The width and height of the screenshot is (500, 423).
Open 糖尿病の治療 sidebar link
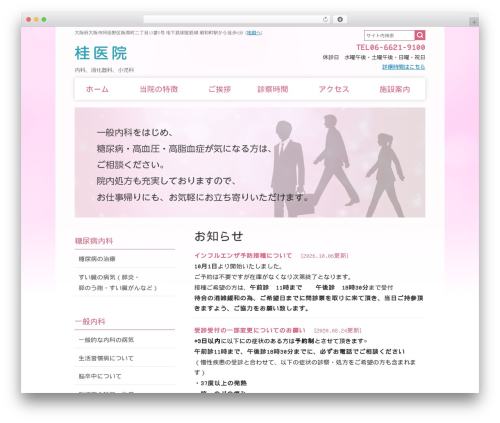pyautogui.click(x=97, y=259)
